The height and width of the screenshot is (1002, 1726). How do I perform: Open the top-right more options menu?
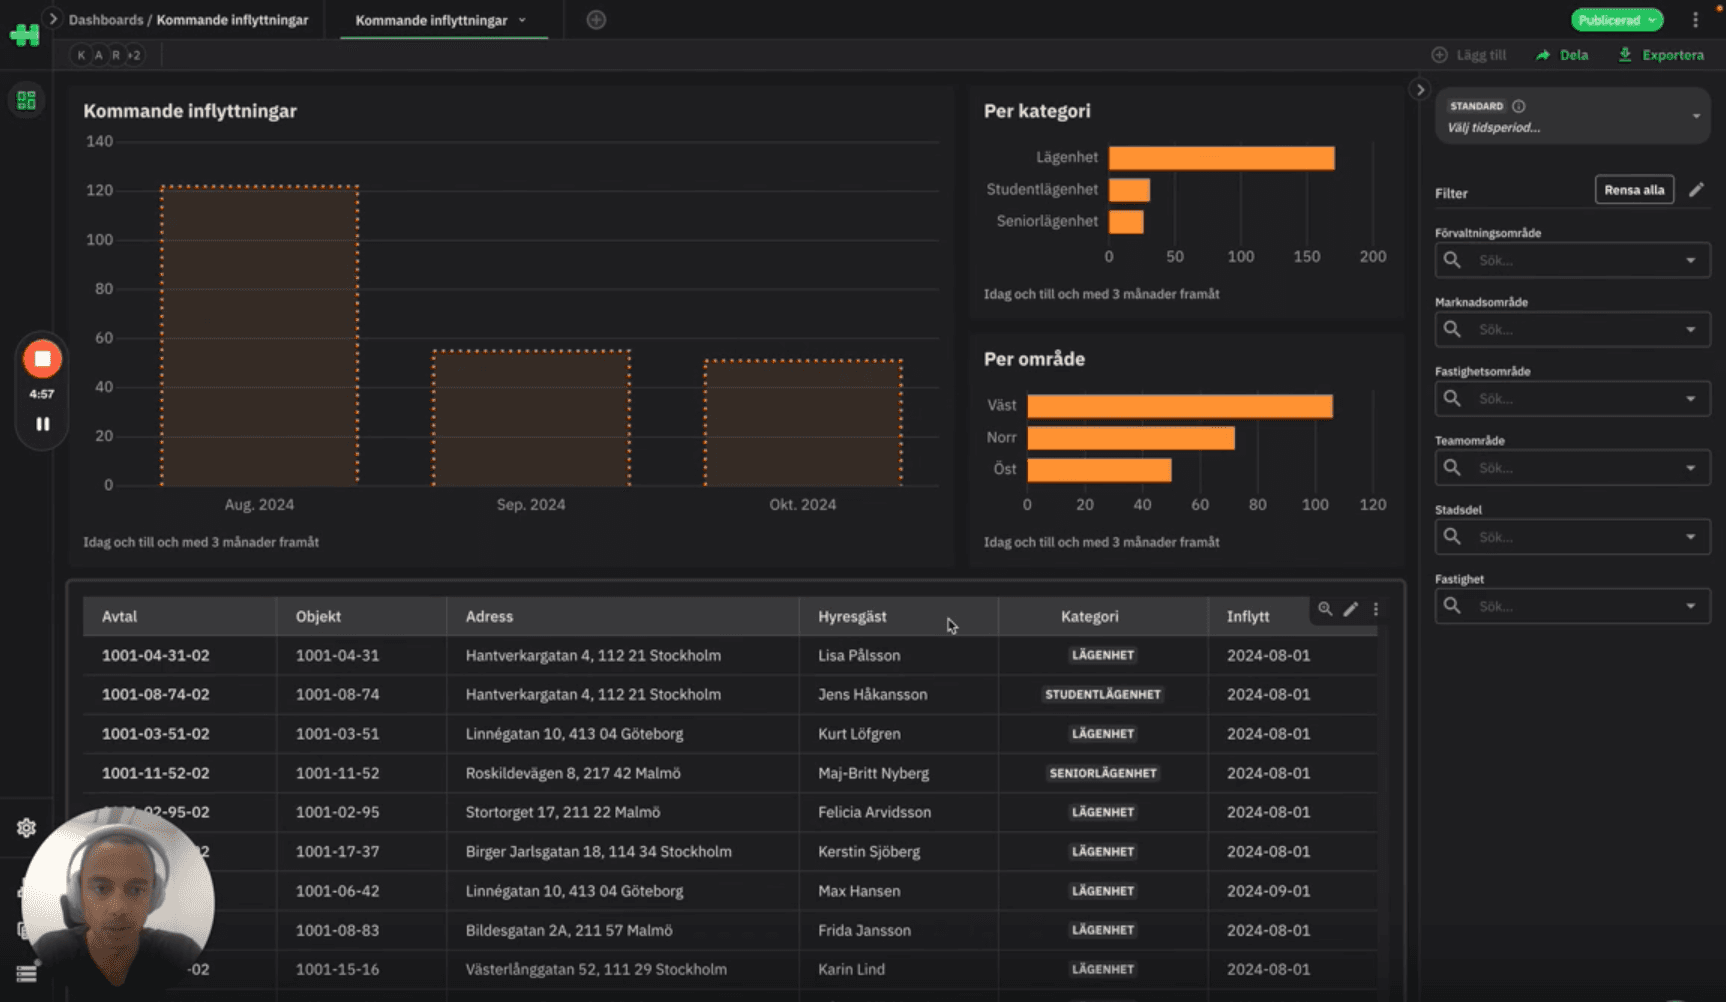tap(1695, 20)
